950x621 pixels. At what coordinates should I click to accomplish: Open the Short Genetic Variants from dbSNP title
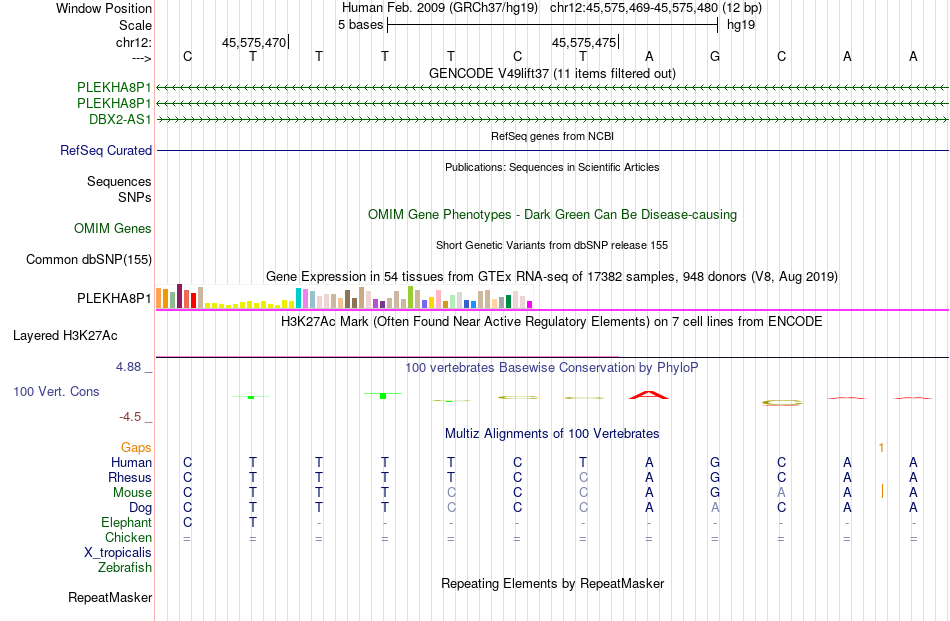tap(552, 245)
